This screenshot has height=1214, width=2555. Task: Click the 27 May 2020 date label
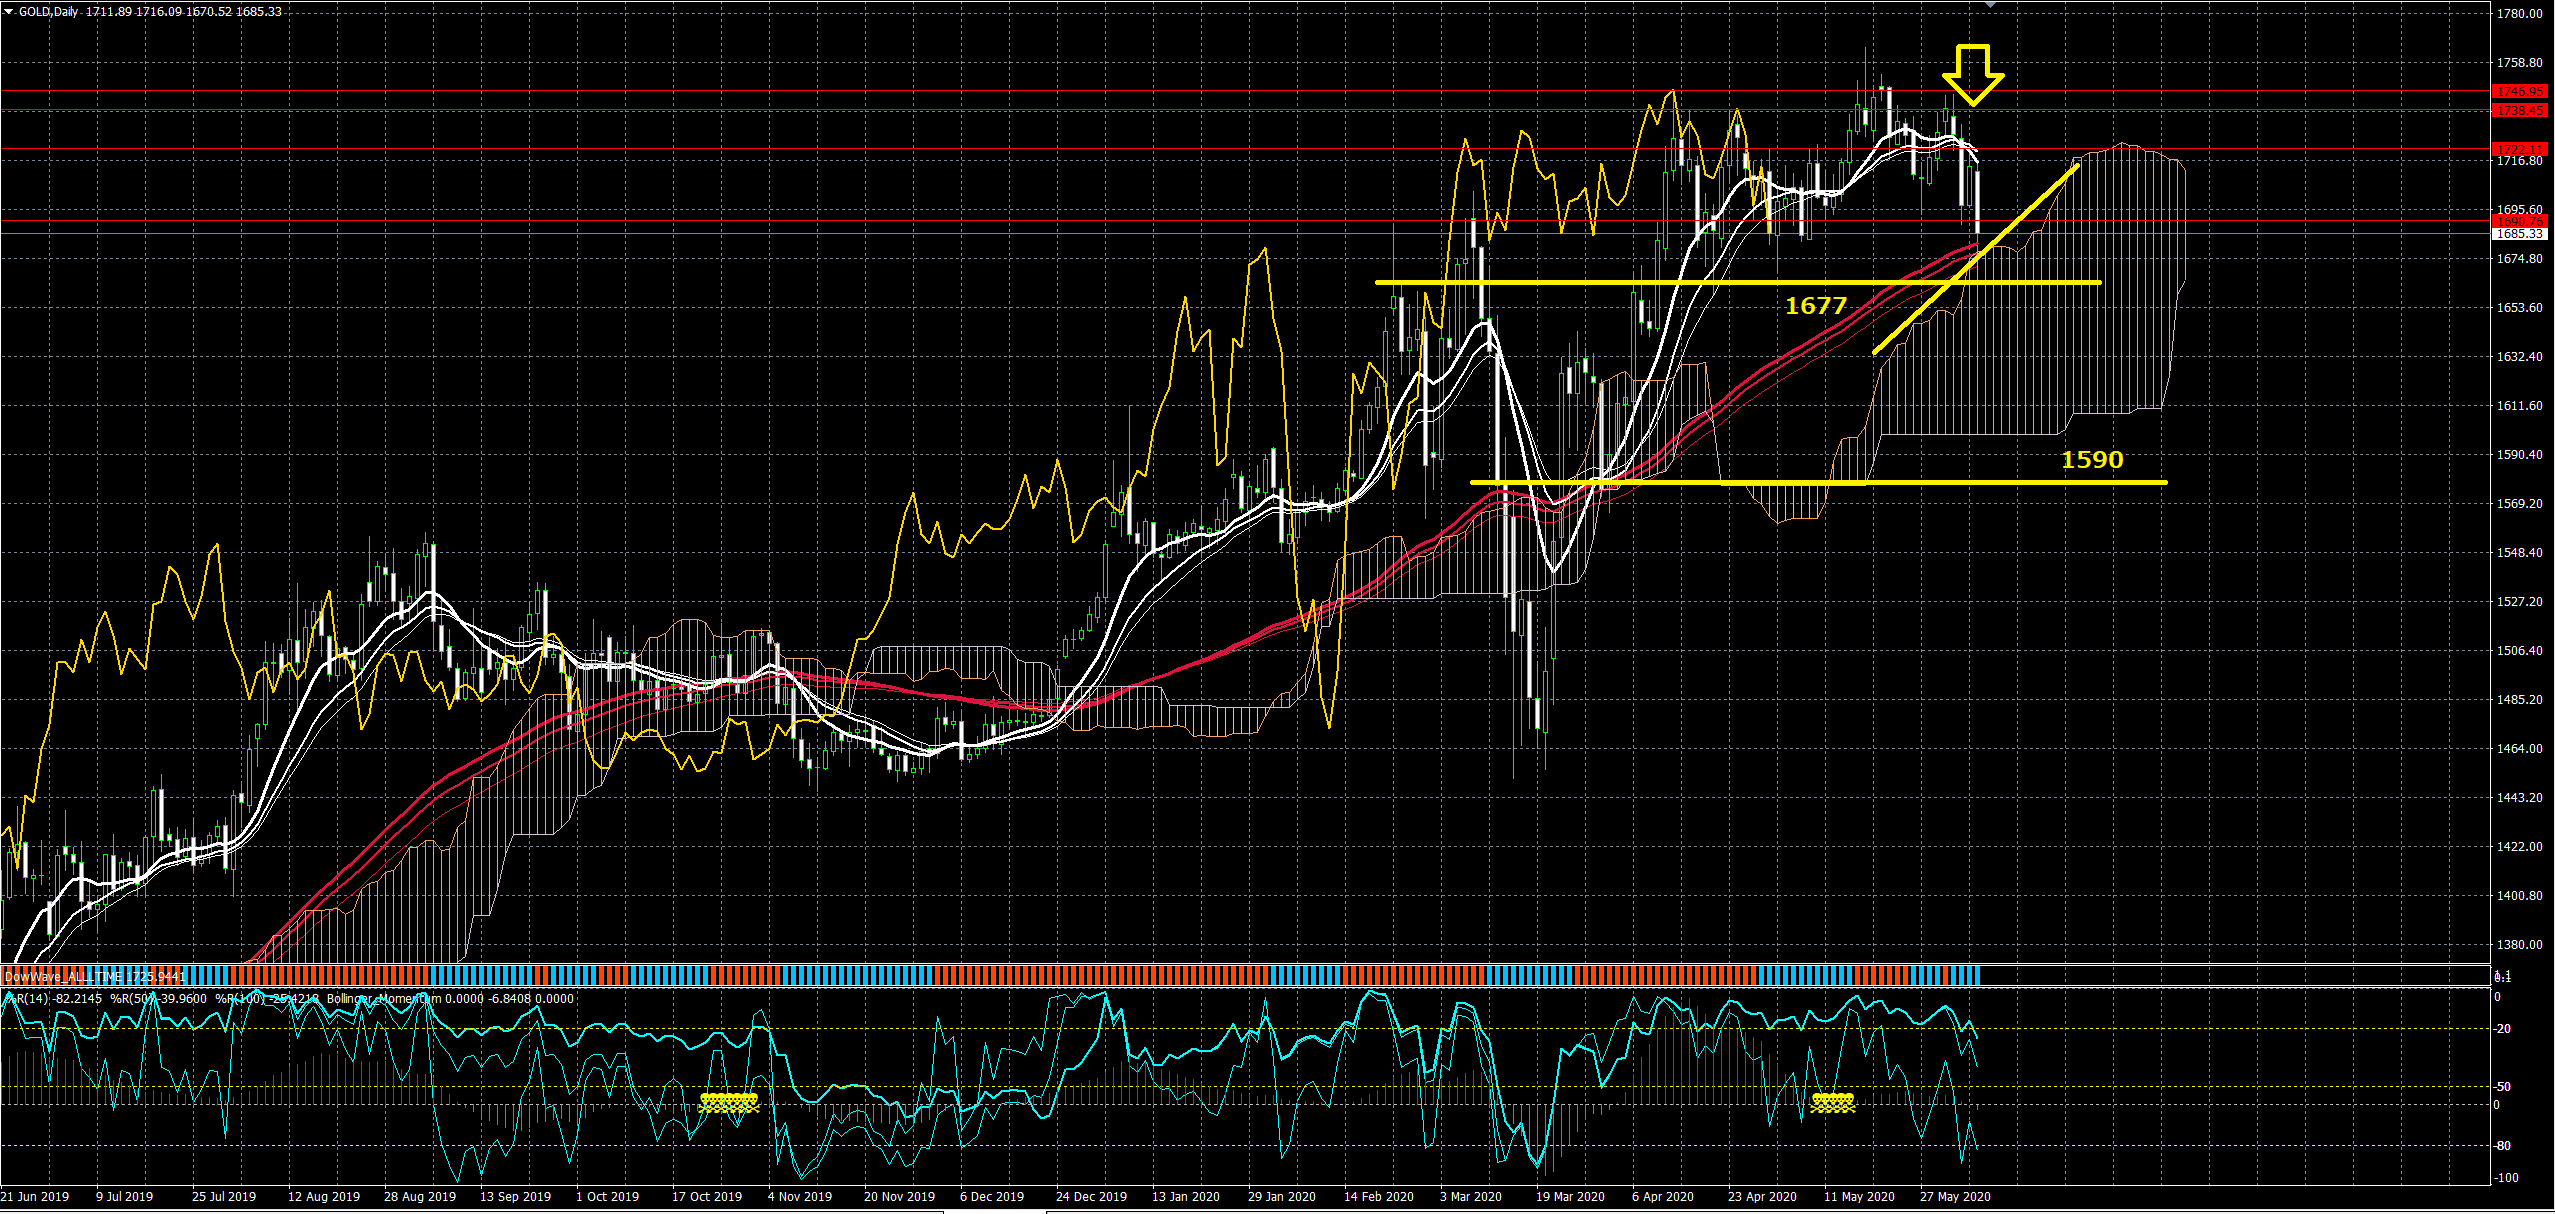[1954, 1197]
